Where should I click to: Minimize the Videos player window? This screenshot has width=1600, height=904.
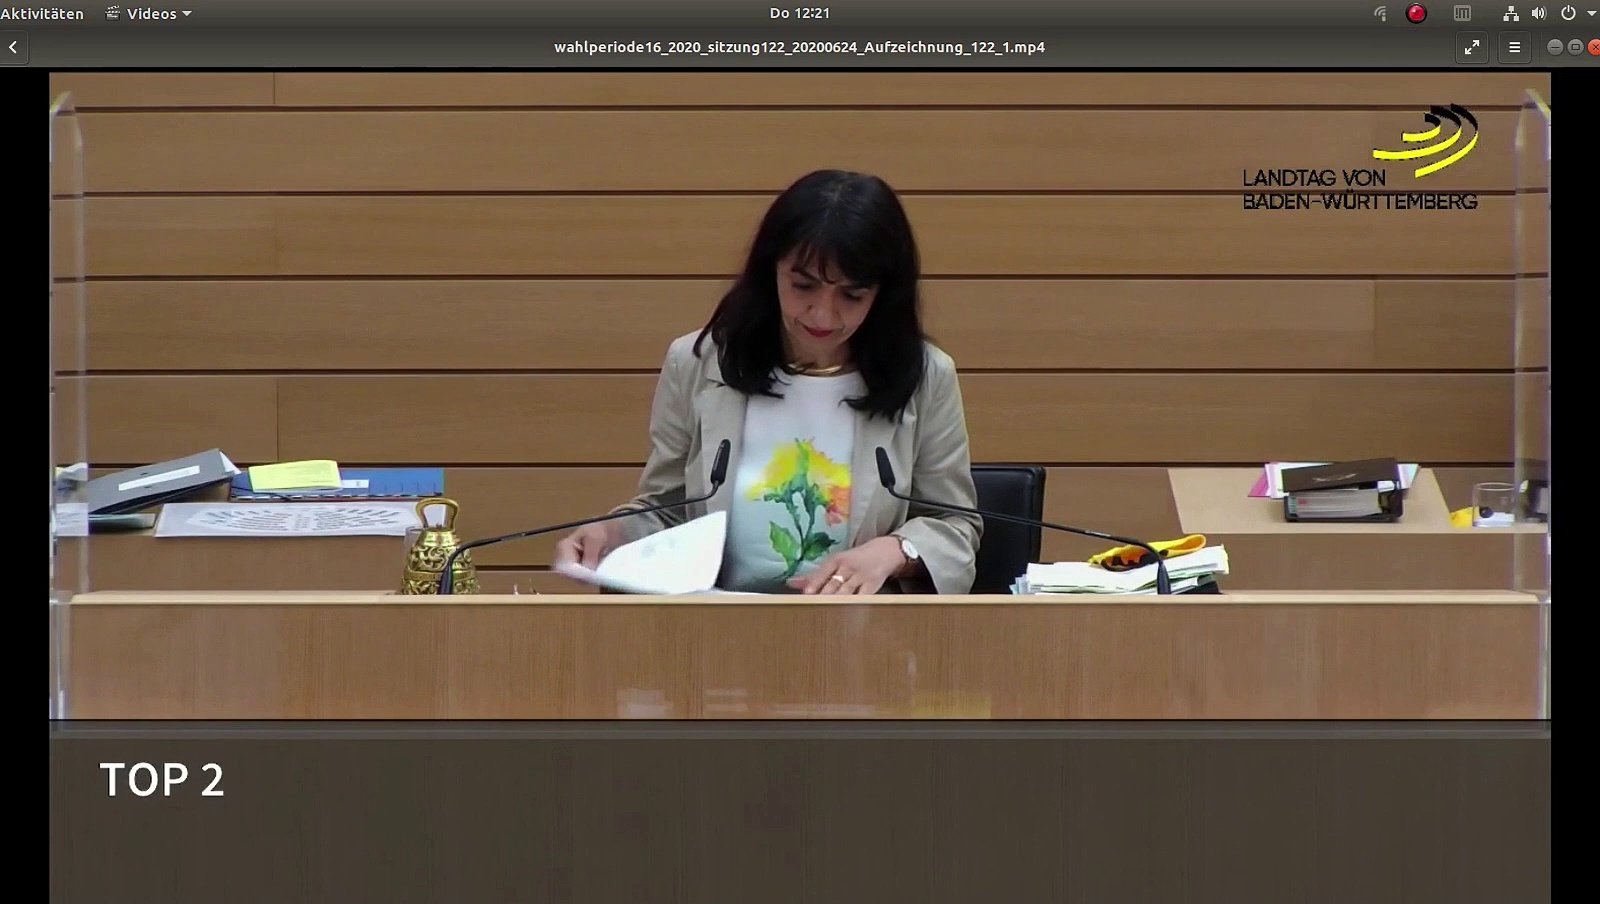pos(1554,47)
